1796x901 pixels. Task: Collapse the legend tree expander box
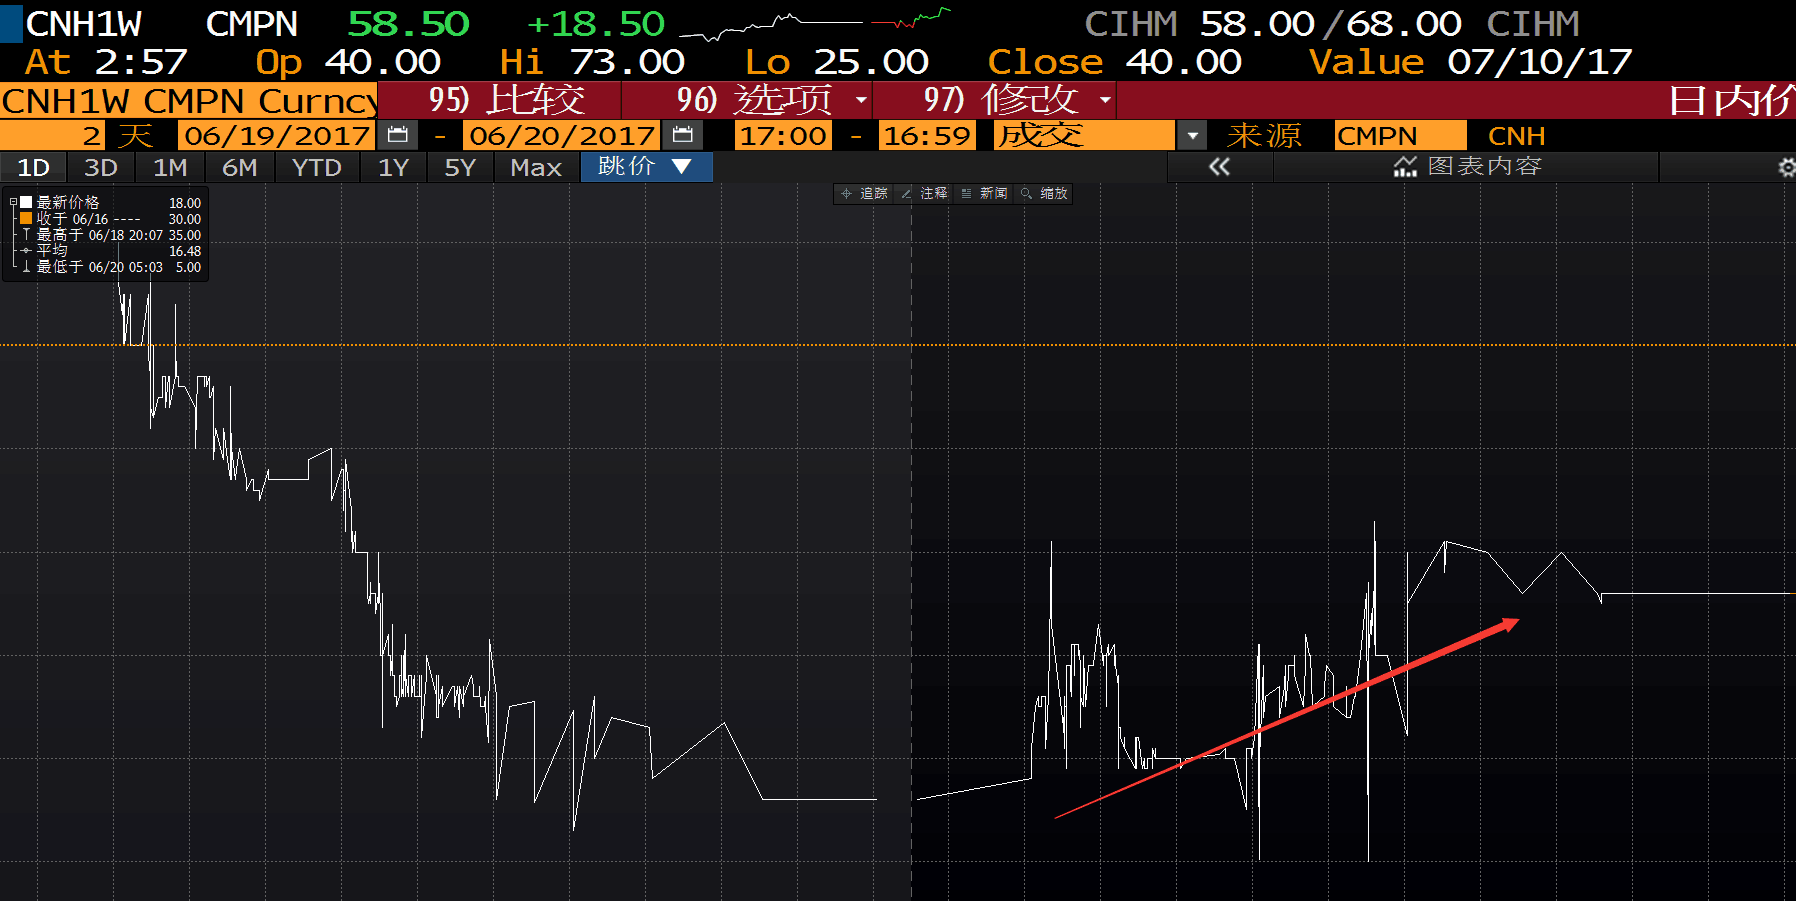point(13,202)
